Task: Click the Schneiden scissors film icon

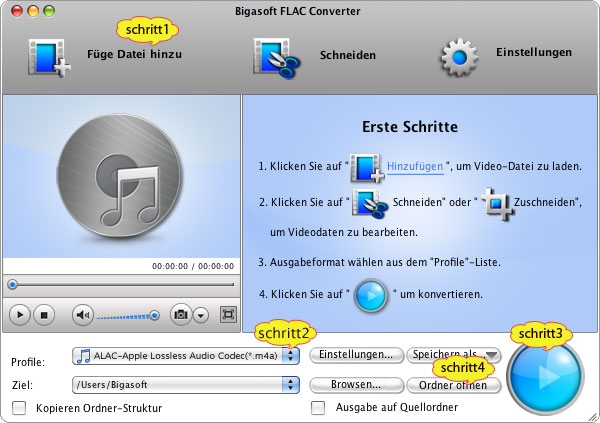Action: [277, 58]
